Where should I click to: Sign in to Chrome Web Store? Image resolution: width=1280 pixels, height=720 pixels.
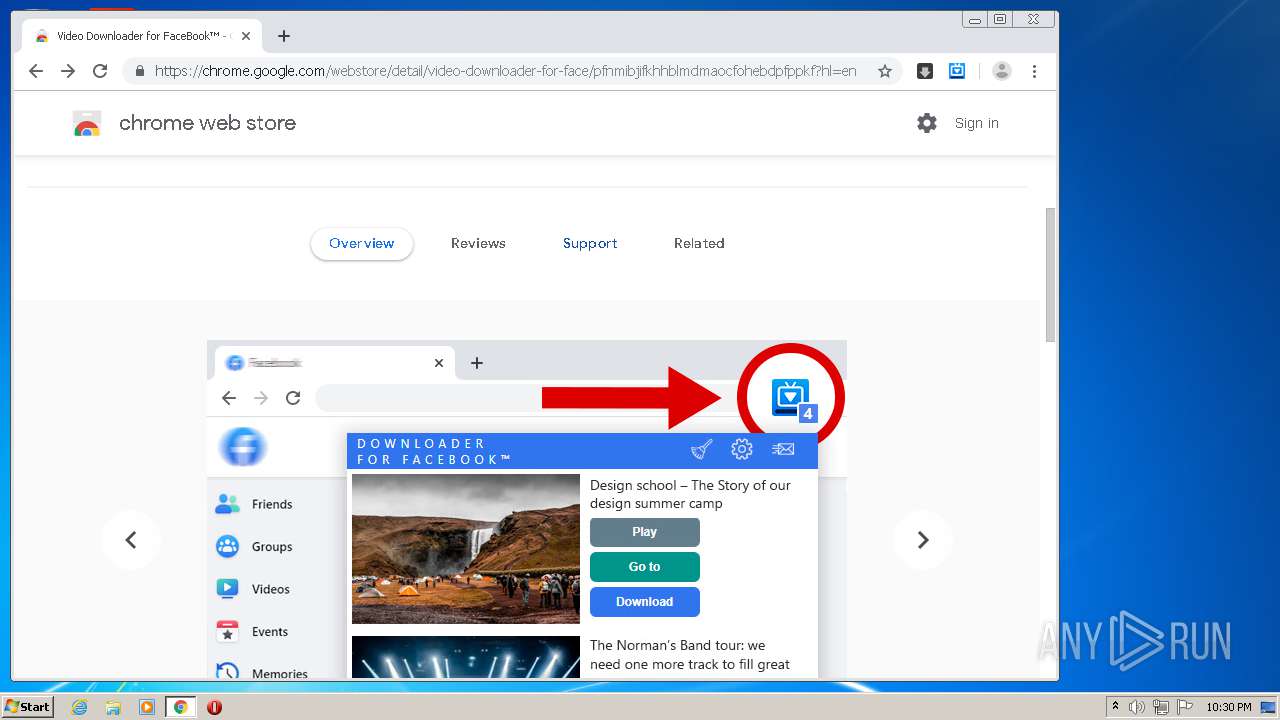977,123
